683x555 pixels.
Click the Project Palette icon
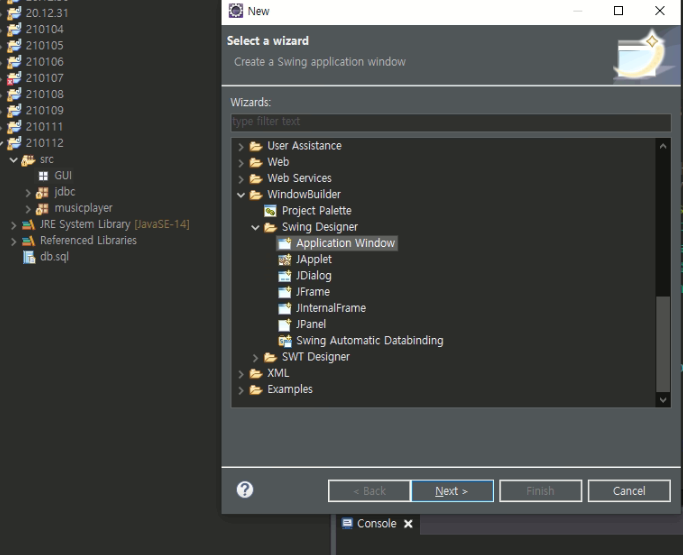[x=270, y=211]
